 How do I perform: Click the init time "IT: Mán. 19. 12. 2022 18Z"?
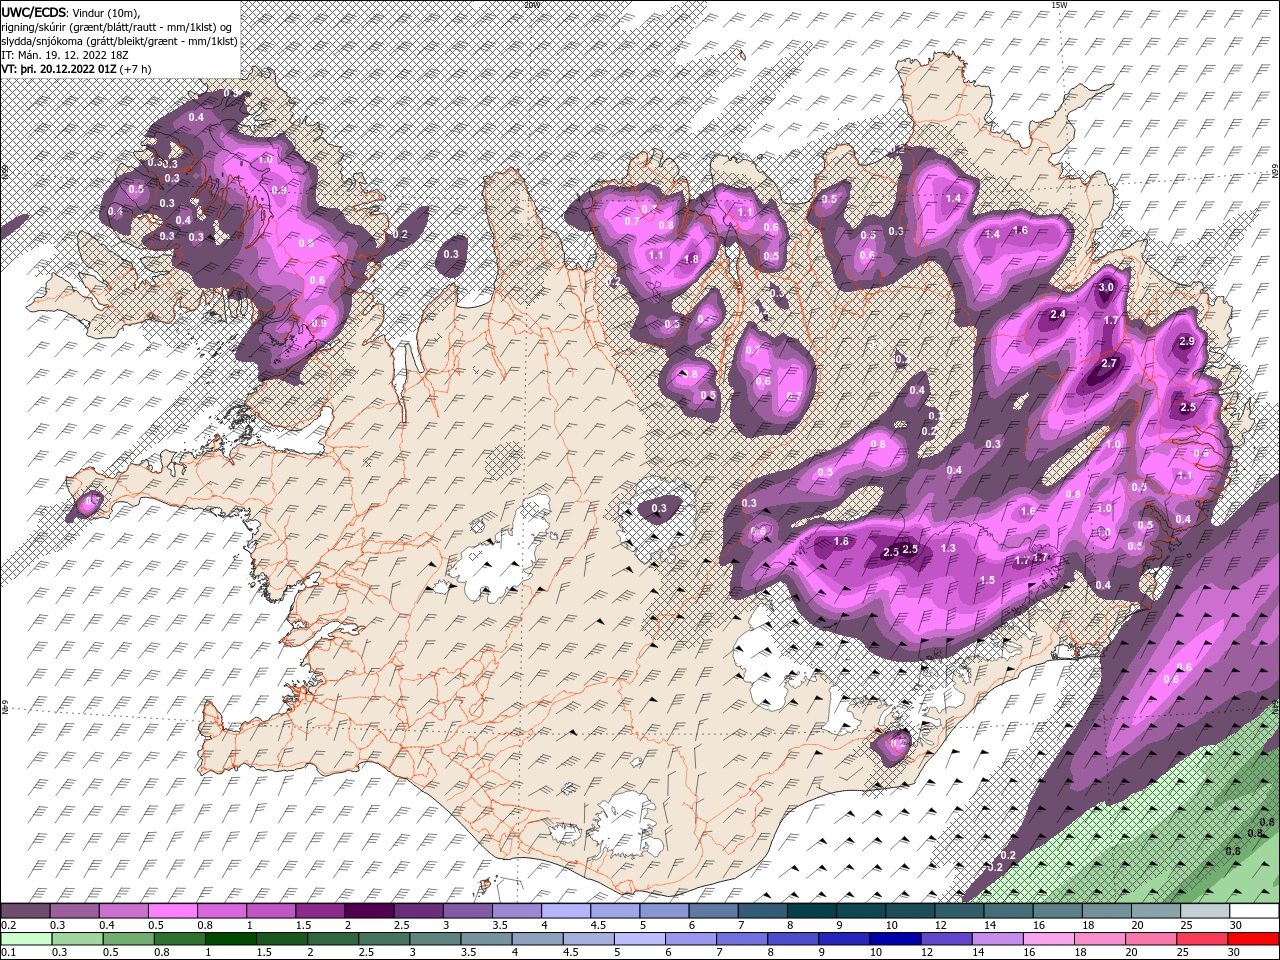[67, 55]
